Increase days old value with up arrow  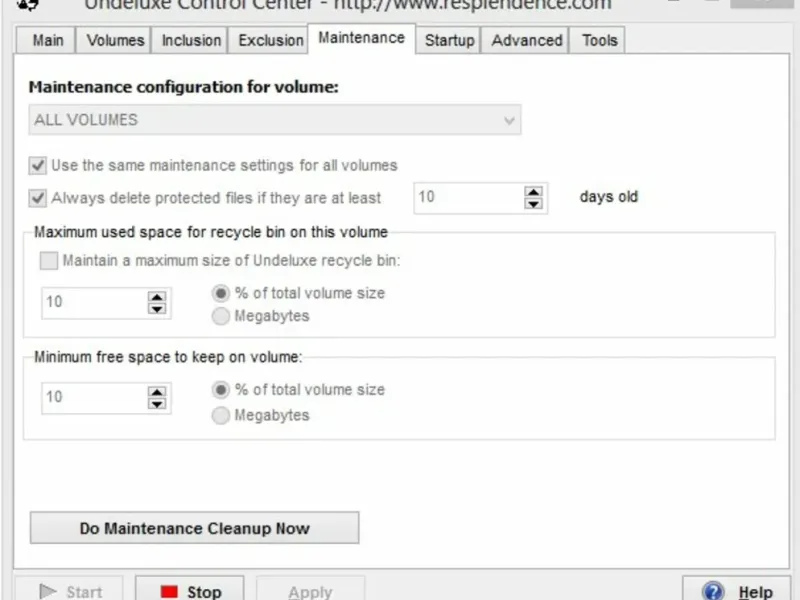click(534, 191)
